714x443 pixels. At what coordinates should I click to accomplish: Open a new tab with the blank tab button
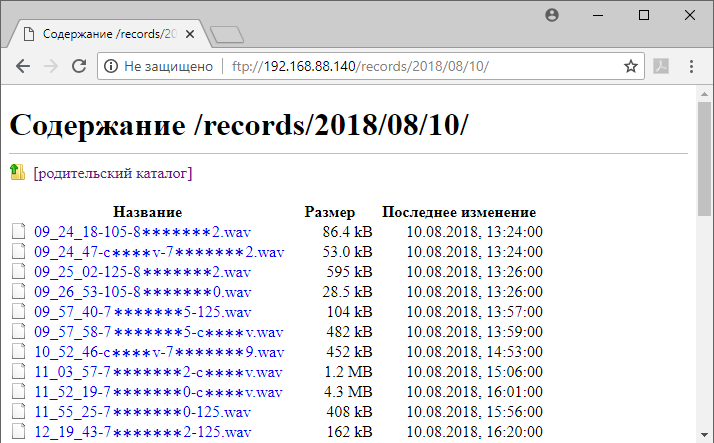(227, 35)
